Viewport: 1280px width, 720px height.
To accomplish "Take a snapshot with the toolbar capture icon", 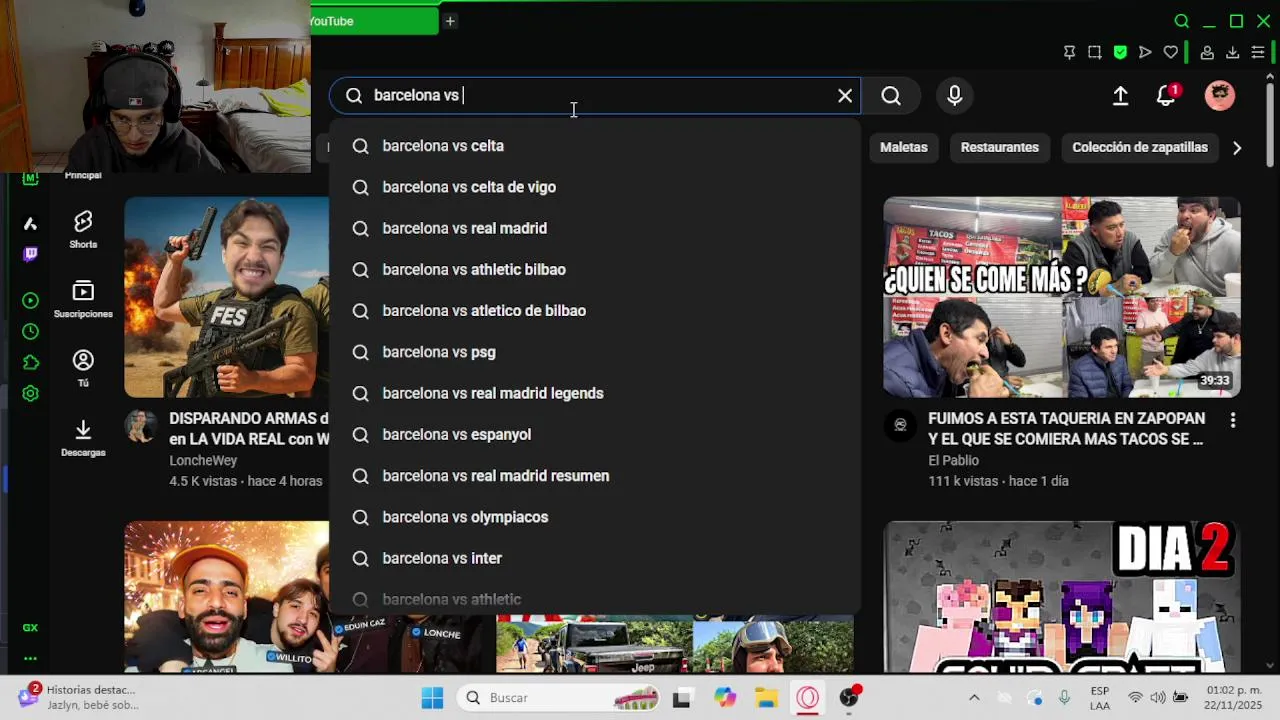I will [1095, 52].
